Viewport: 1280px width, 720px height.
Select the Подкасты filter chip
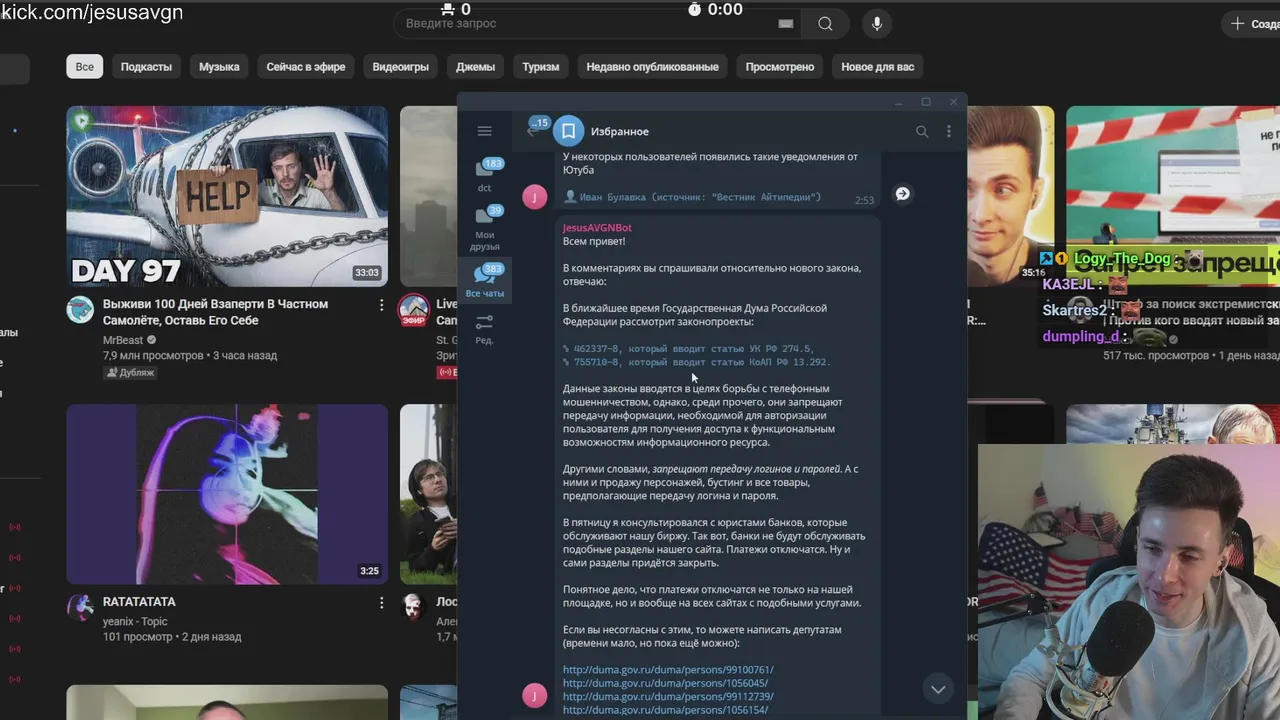click(x=146, y=67)
